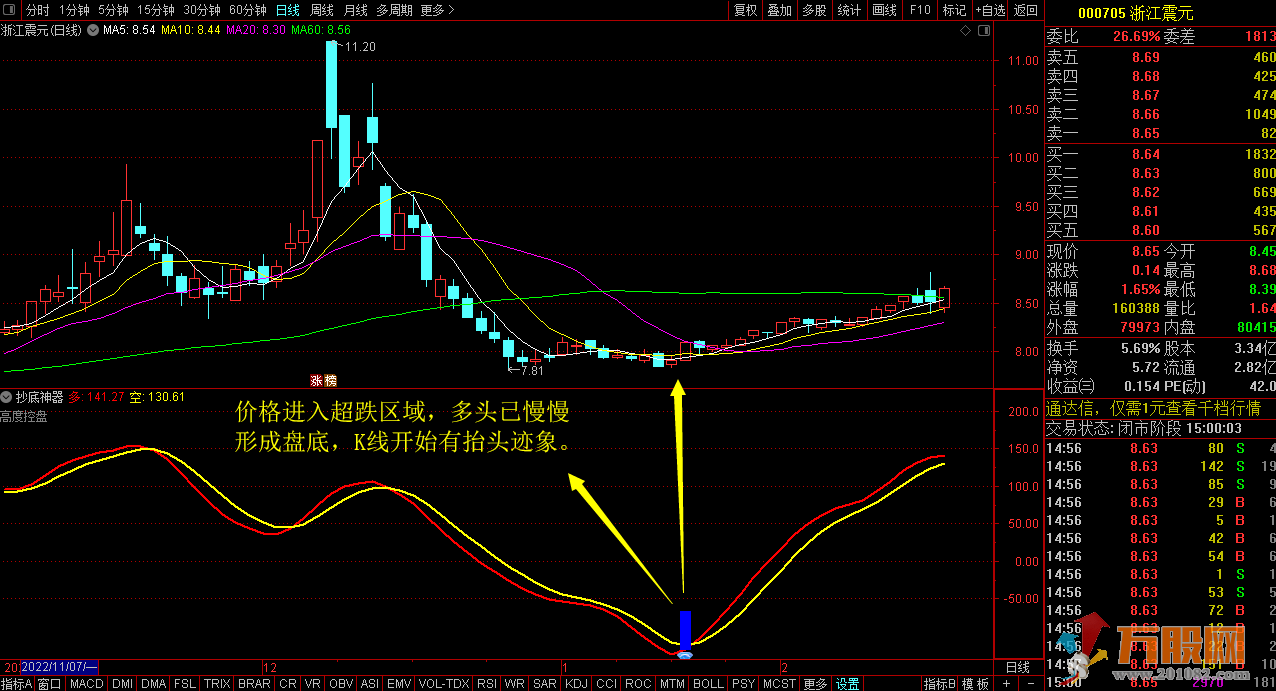Switch indicator to TRIX
The image size is (1276, 691).
(x=217, y=684)
